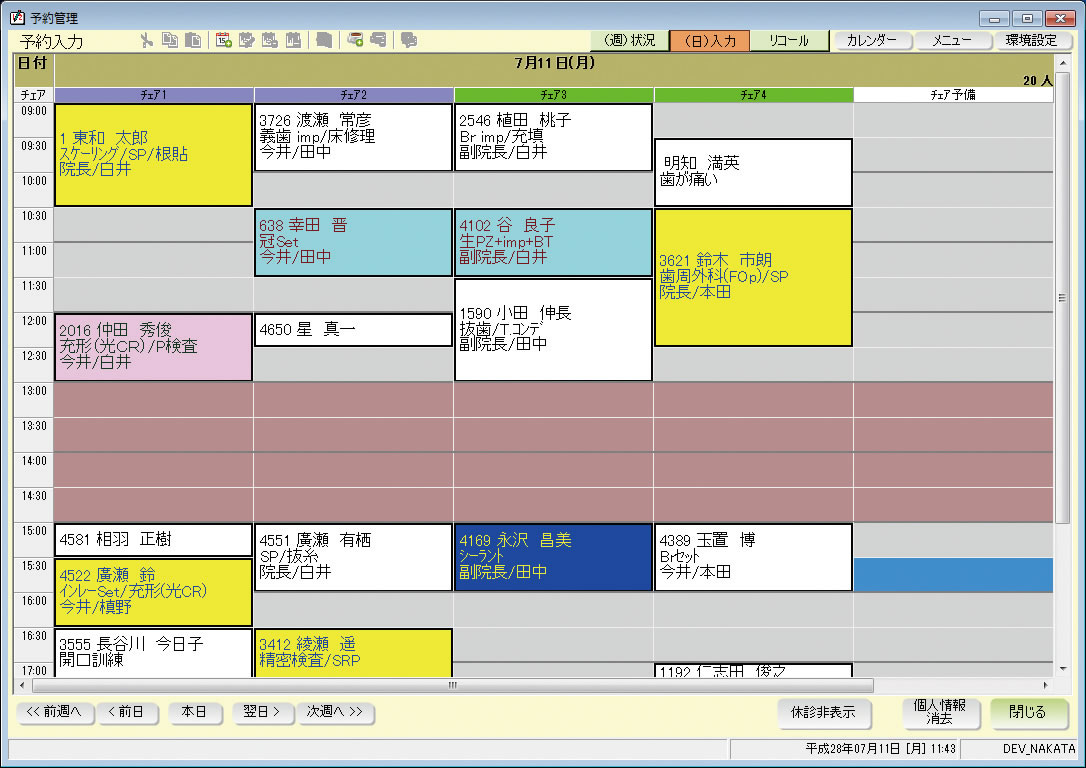Select the blue slot in チェア予備 column
Image resolution: width=1086 pixels, height=768 pixels.
point(953,575)
